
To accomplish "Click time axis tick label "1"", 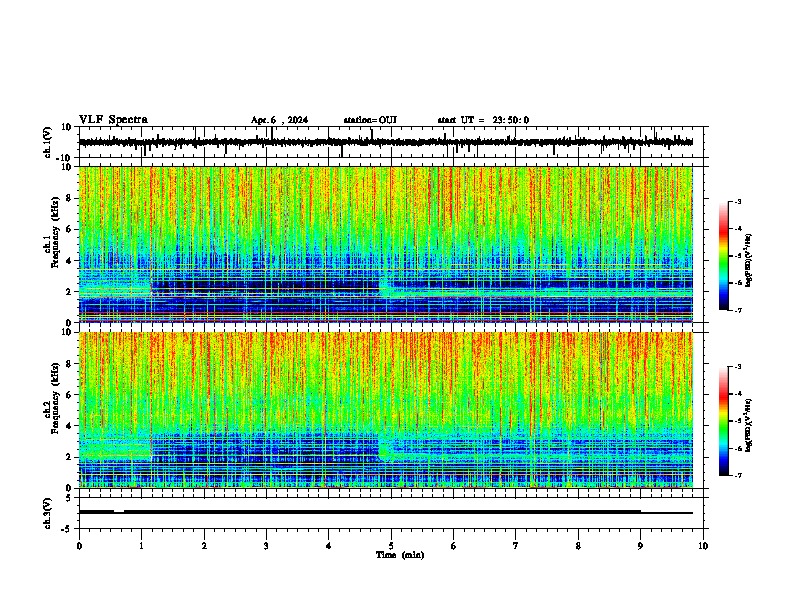I will [141, 546].
